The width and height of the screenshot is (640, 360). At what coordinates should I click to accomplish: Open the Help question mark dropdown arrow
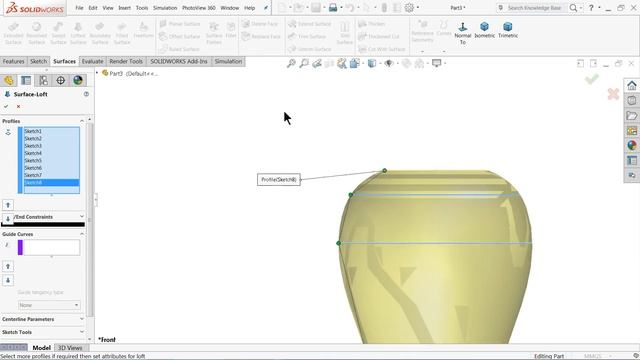pos(599,8)
